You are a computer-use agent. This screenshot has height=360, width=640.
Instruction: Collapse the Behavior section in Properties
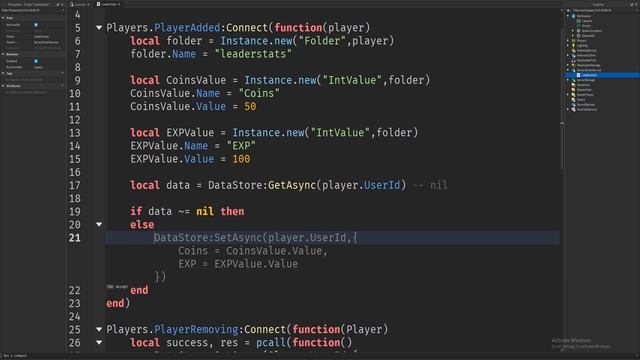(x=3, y=54)
